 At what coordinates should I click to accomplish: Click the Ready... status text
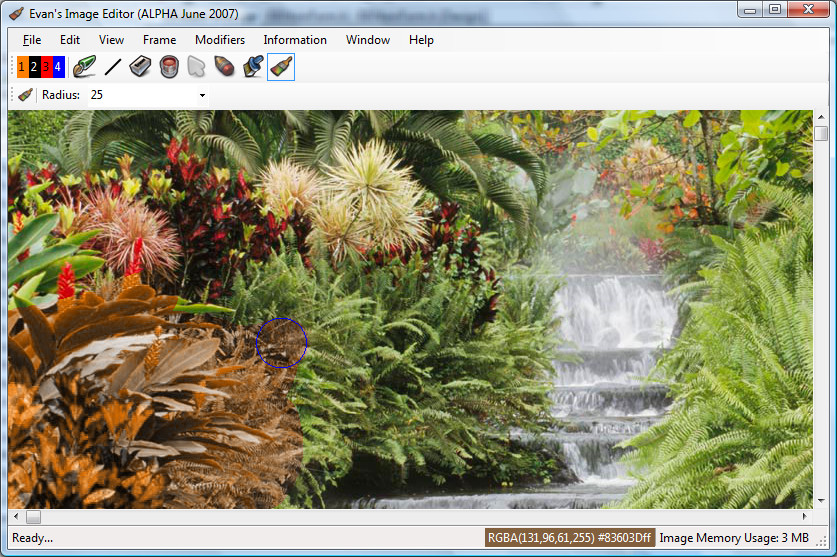[33, 538]
